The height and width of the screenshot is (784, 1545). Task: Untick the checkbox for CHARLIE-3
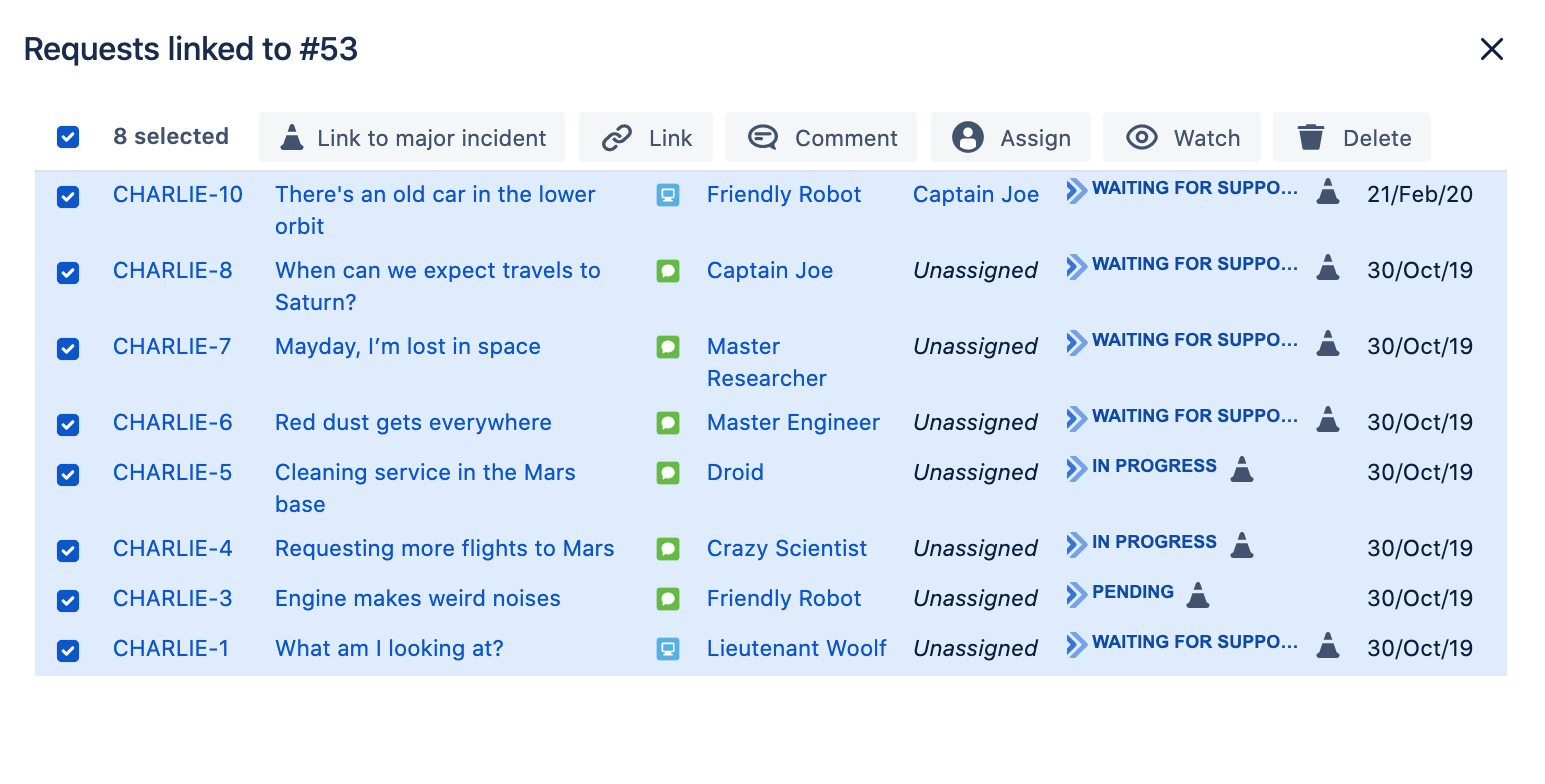tap(68, 601)
